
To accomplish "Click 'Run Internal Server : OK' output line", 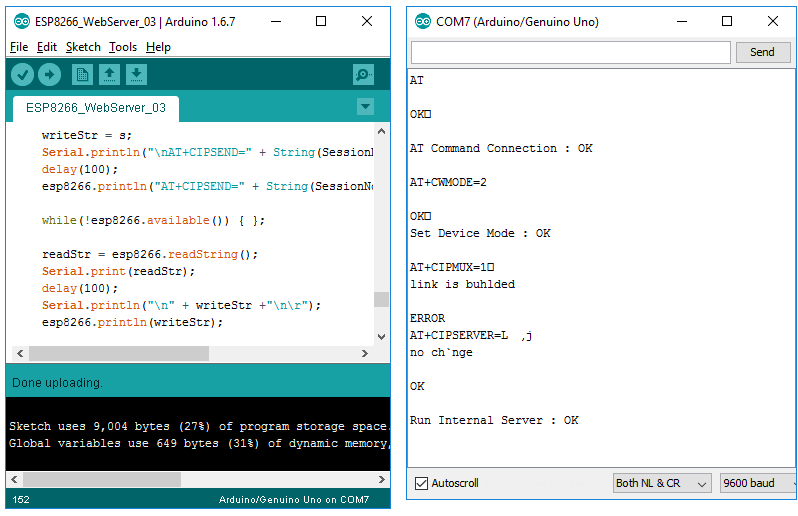I will pyautogui.click(x=494, y=420).
